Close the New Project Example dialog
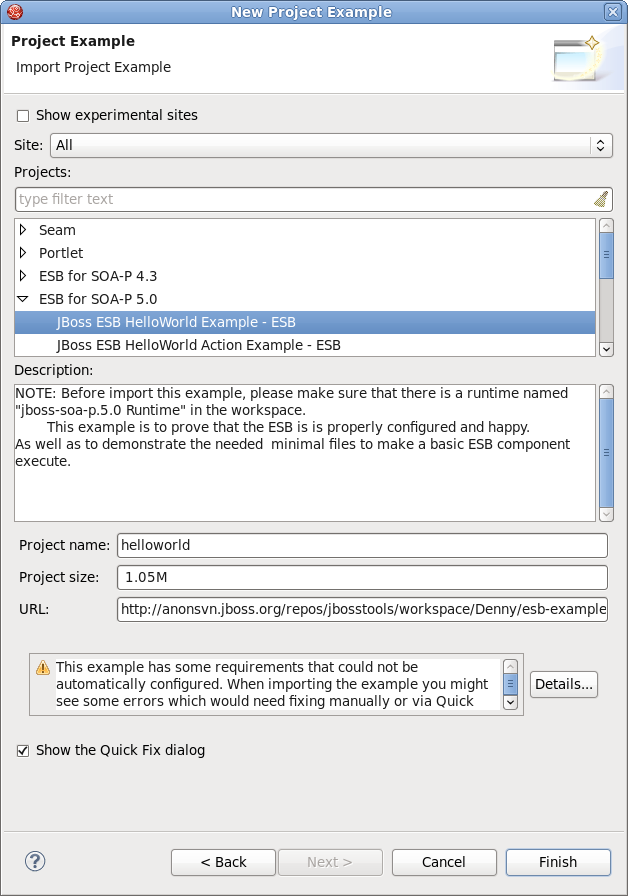Viewport: 628px width, 896px height. [x=613, y=11]
